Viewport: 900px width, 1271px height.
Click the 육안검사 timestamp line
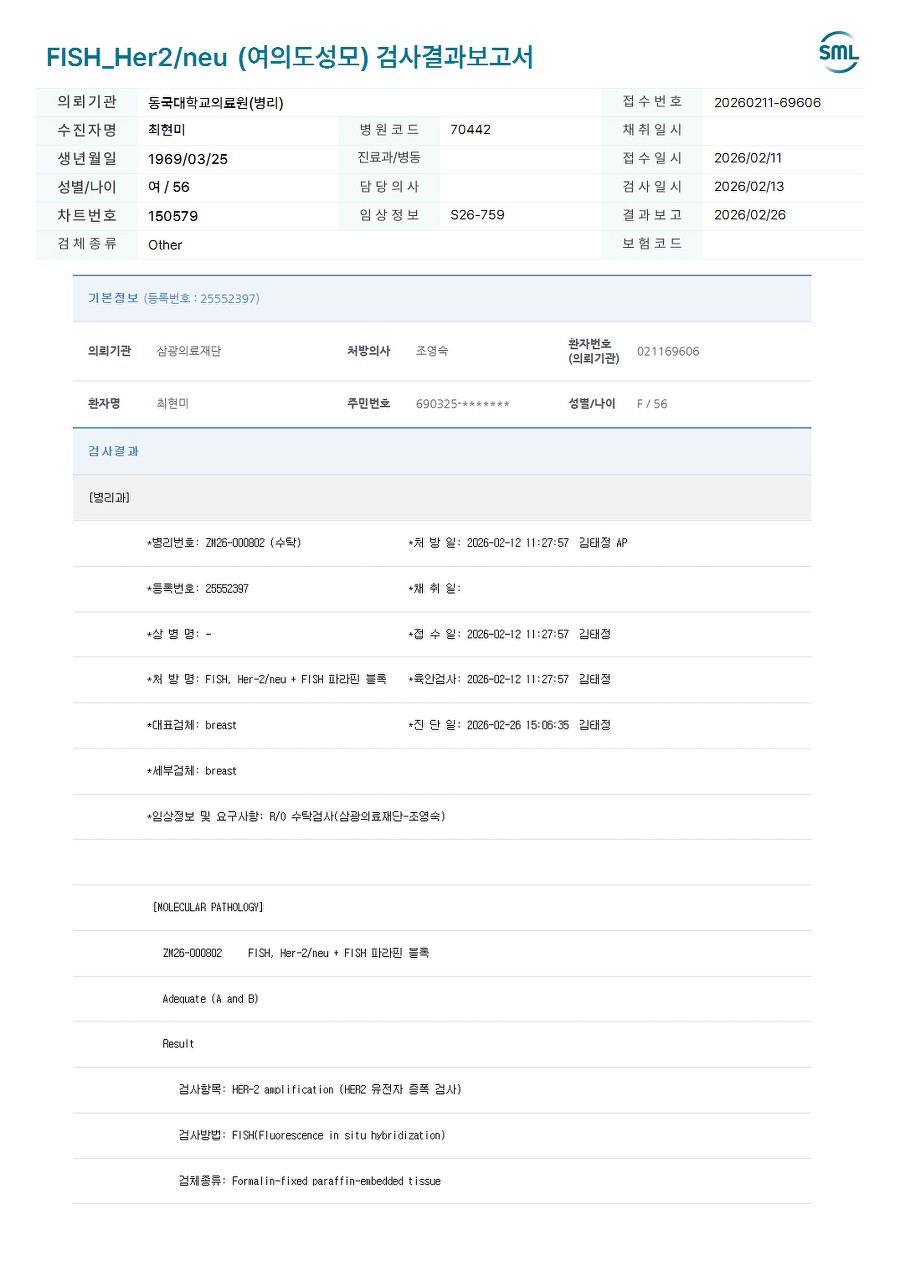pyautogui.click(x=510, y=679)
